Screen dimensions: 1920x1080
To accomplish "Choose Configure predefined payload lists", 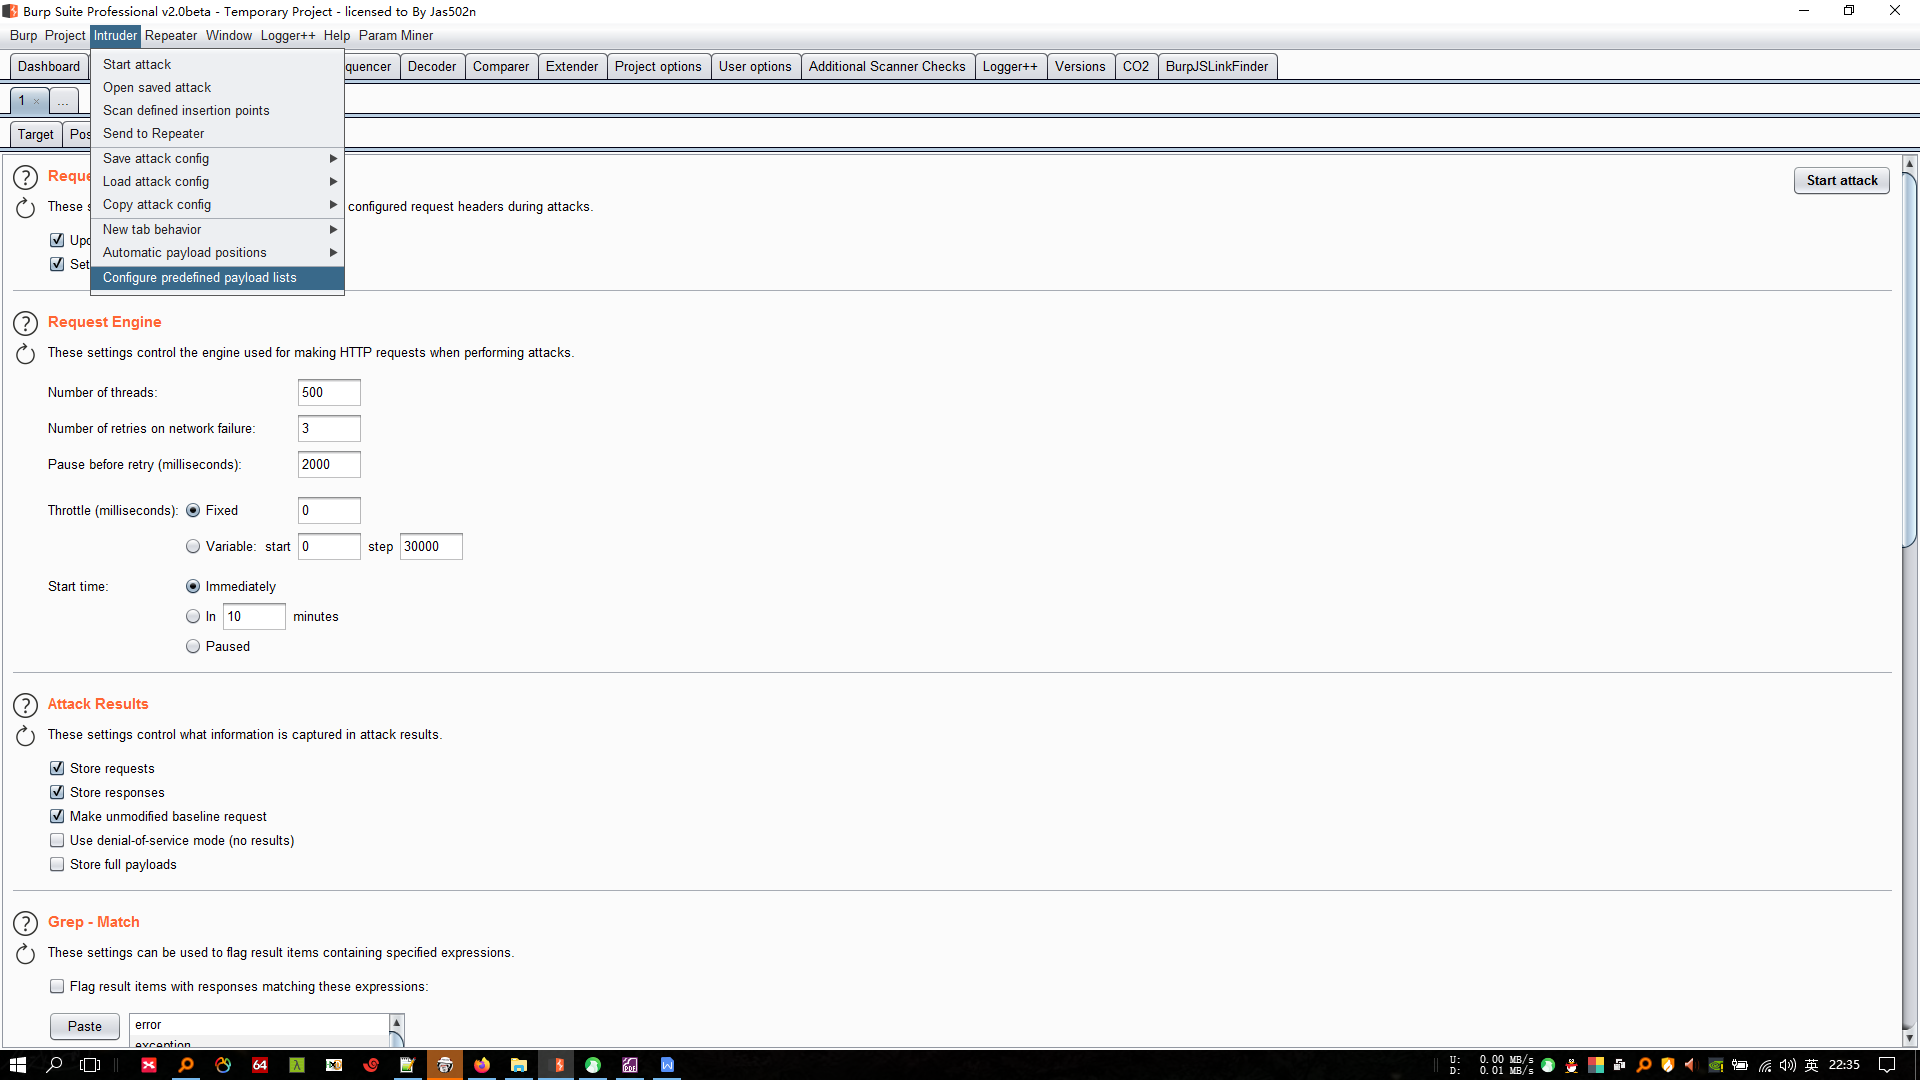I will point(200,278).
